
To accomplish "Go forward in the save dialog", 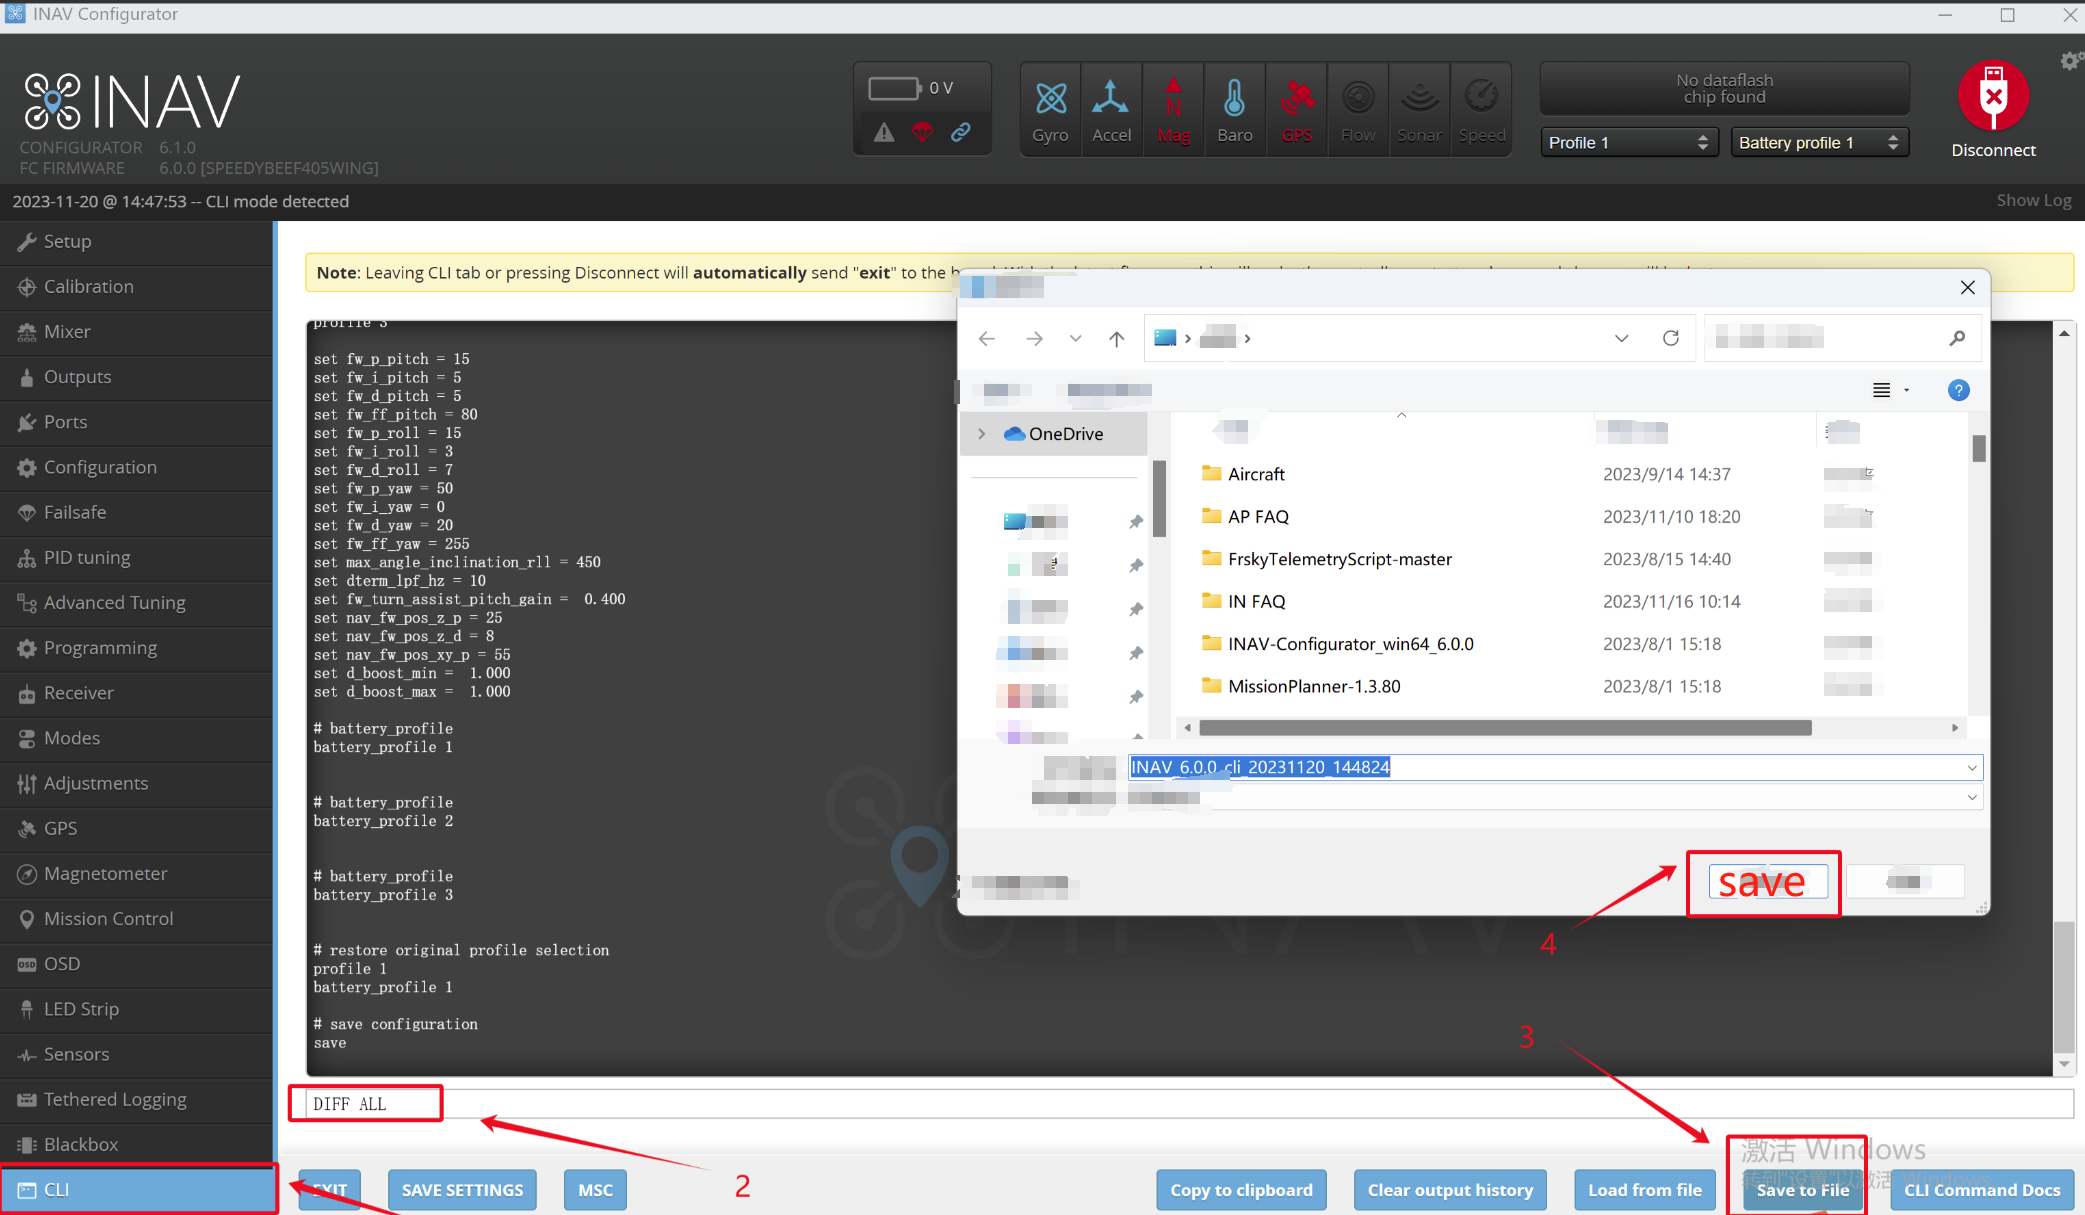I will (x=1034, y=339).
